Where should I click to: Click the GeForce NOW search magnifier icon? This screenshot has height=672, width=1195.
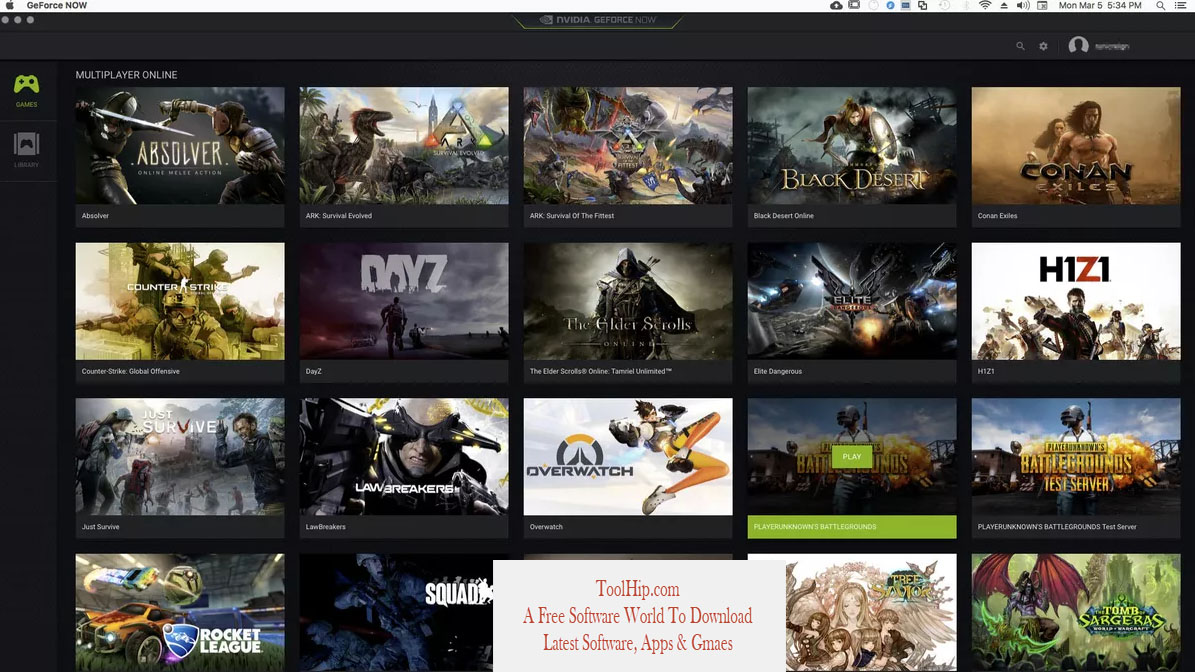click(1020, 46)
